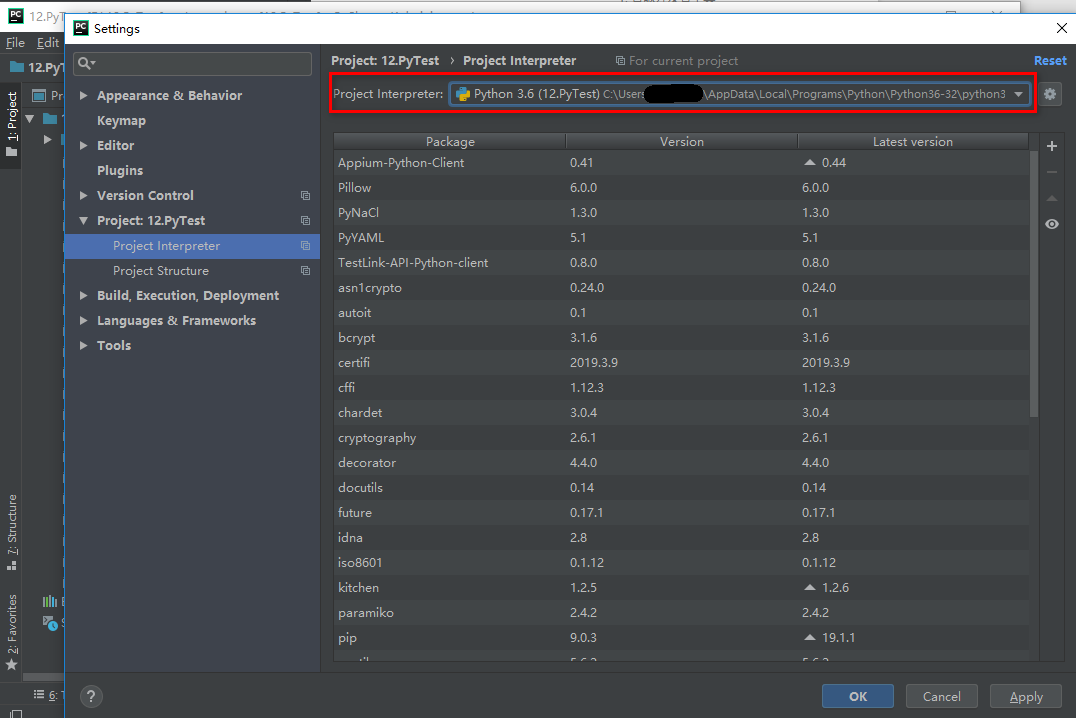This screenshot has height=718, width=1076.
Task: Toggle early releases visibility with the eye icon
Action: coord(1051,224)
